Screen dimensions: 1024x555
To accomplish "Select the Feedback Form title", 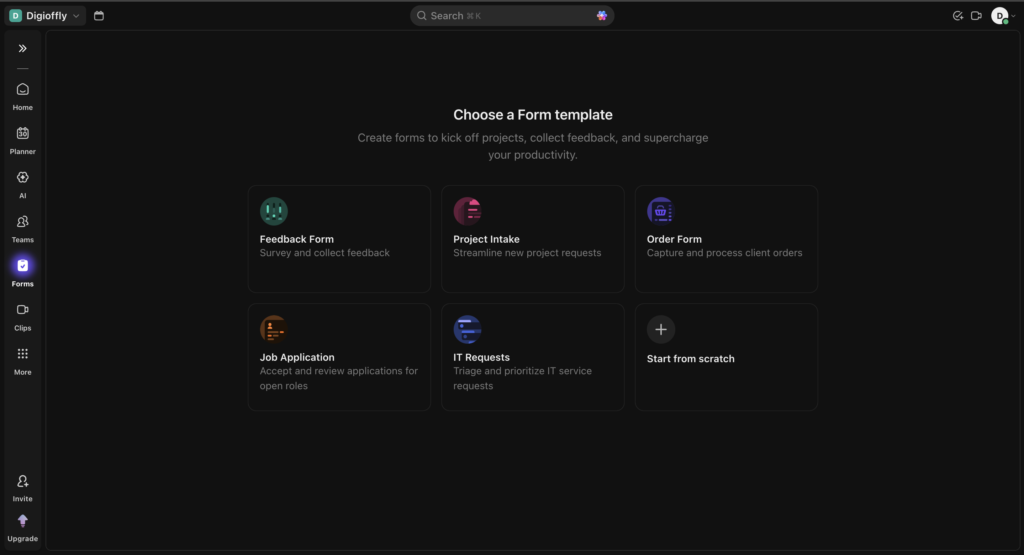I will [296, 239].
